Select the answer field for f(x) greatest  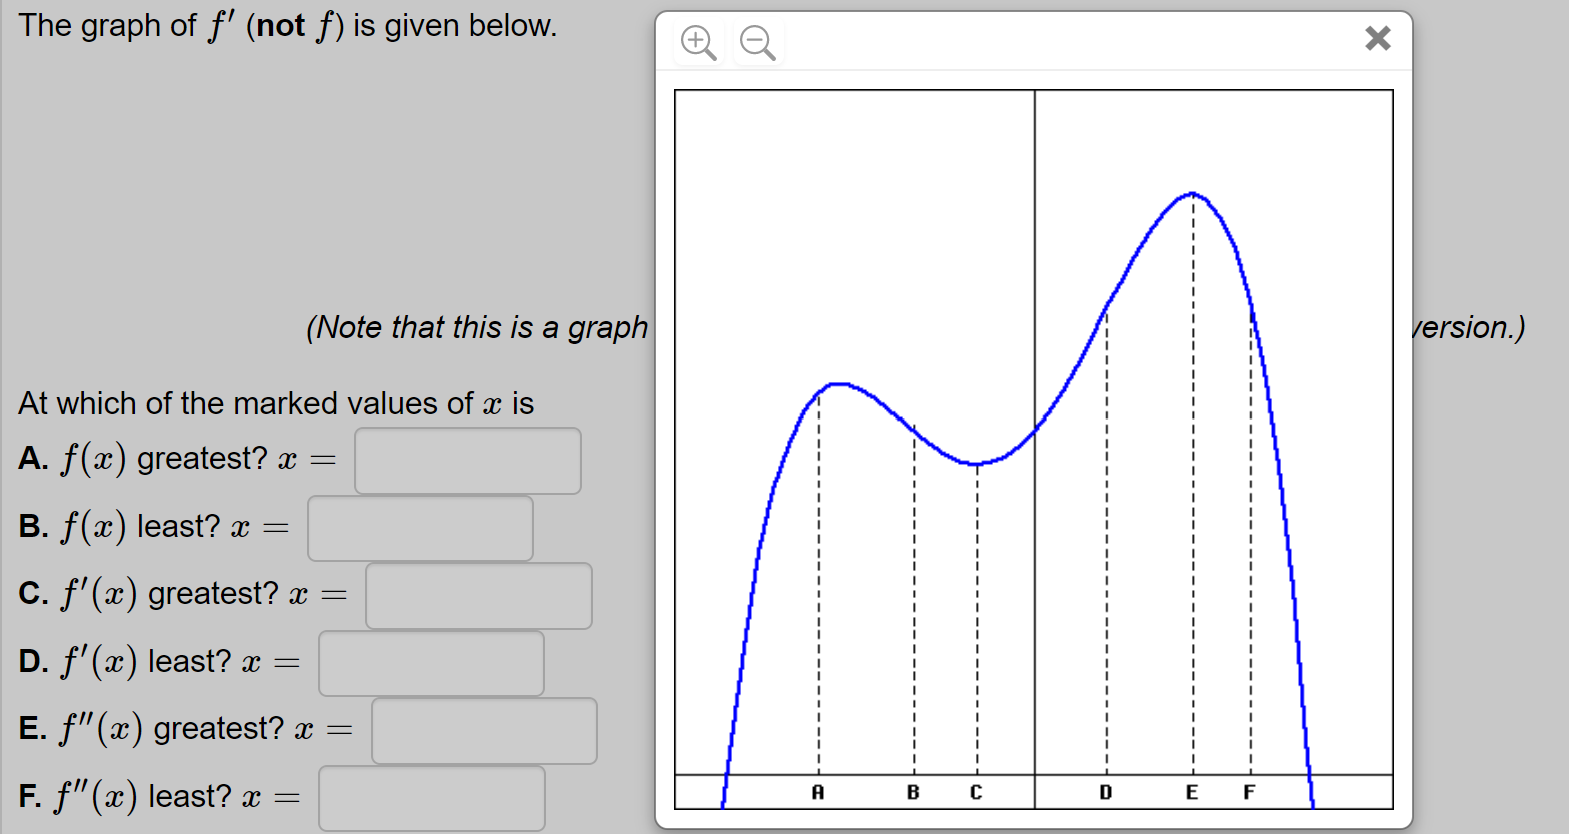click(466, 461)
